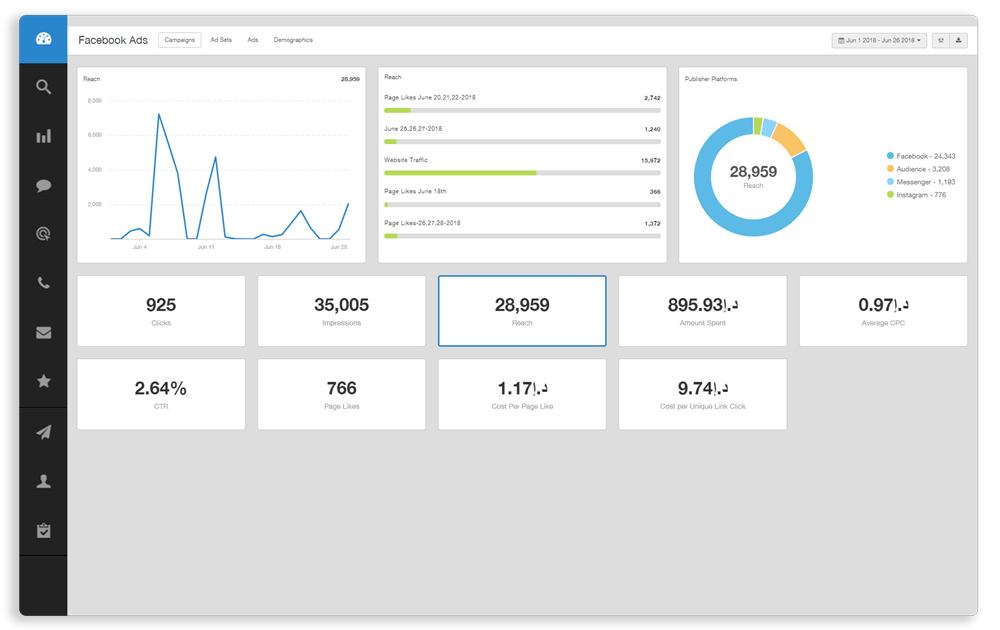This screenshot has height=630, width=1000.
Task: Click the Messenger light blue legend swatch
Action: tap(890, 182)
